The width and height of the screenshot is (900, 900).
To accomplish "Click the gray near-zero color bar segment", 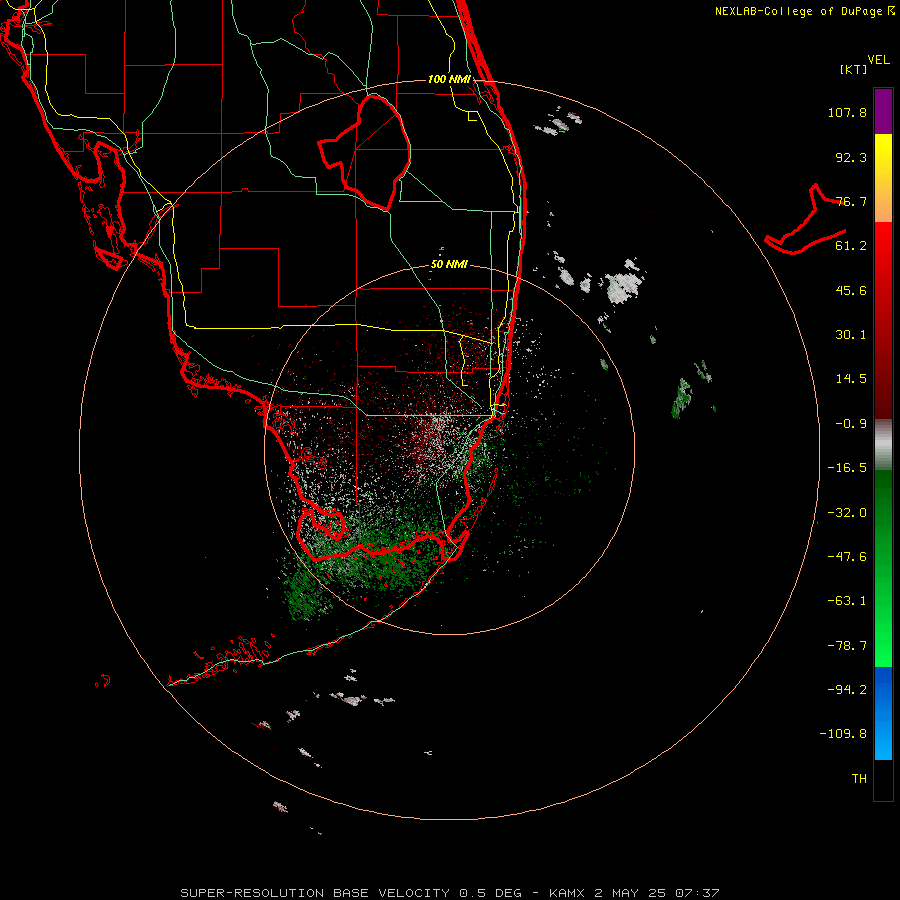I will pos(883,445).
